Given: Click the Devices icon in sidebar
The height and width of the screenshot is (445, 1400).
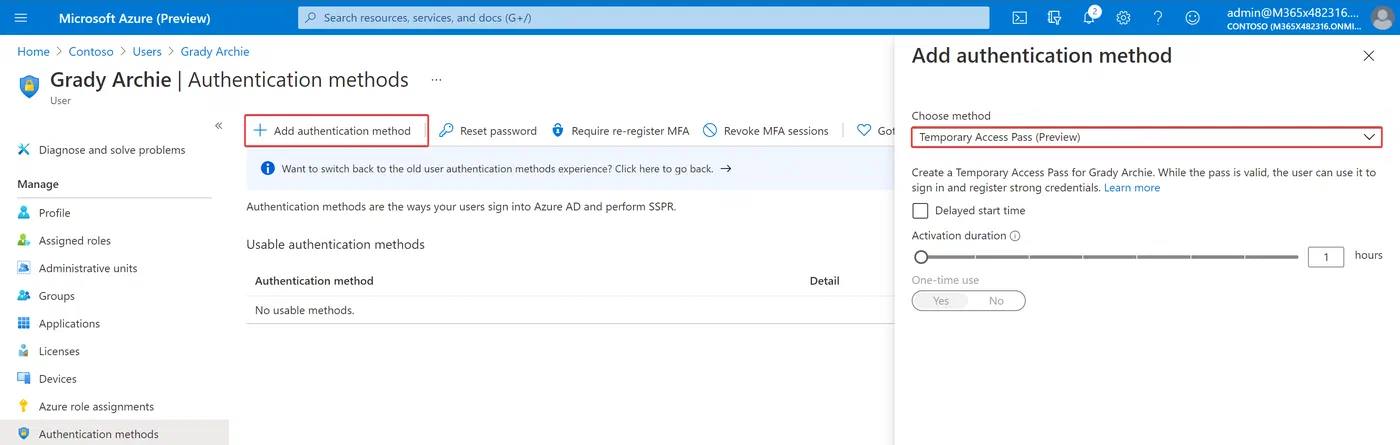Looking at the screenshot, I should [24, 379].
